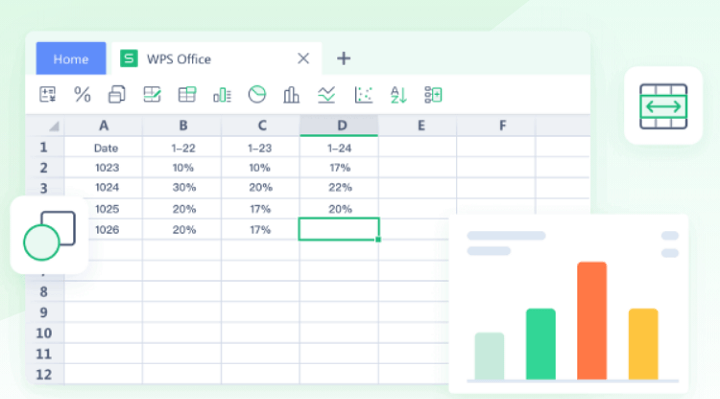Click the '17%' cell in column D

339,168
